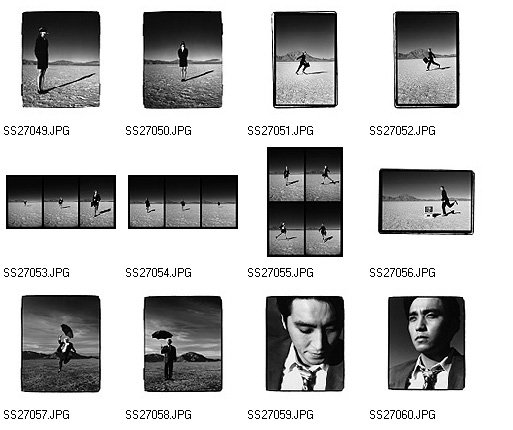Choose the SS27053.JPG triptych thumbnail
The height and width of the screenshot is (430, 513).
pos(61,202)
